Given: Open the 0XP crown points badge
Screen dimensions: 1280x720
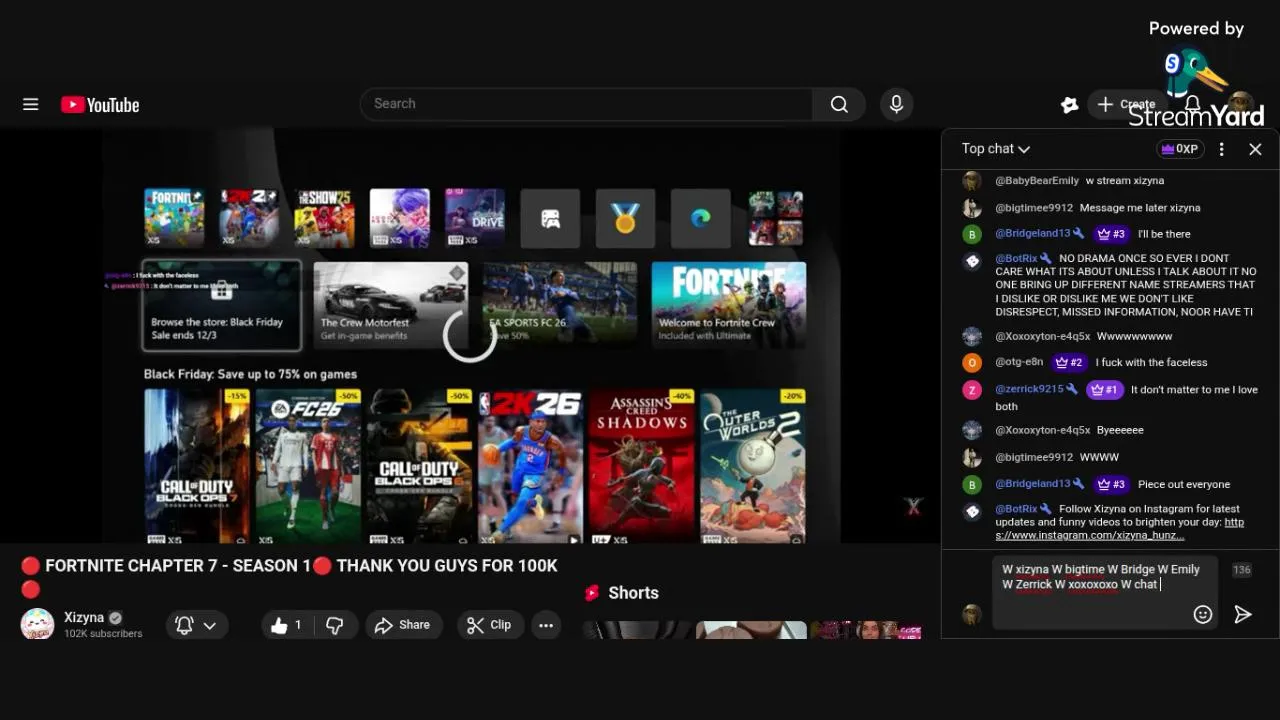Looking at the screenshot, I should 1180,149.
